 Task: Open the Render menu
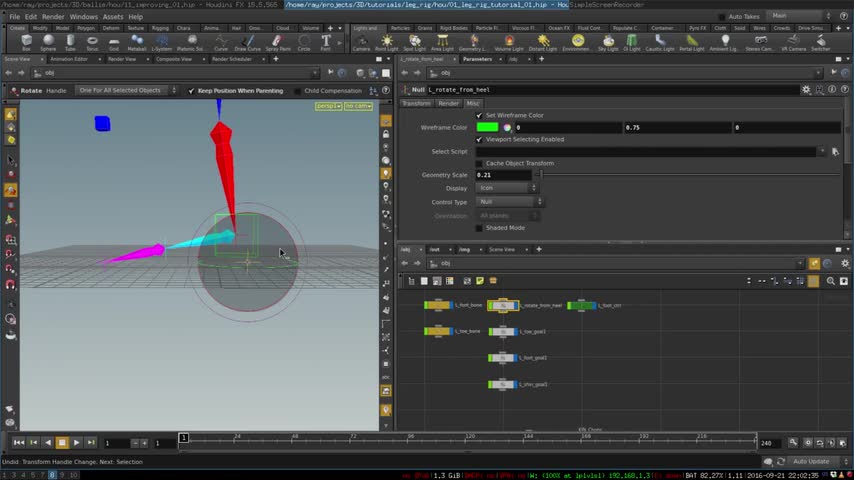click(x=52, y=17)
